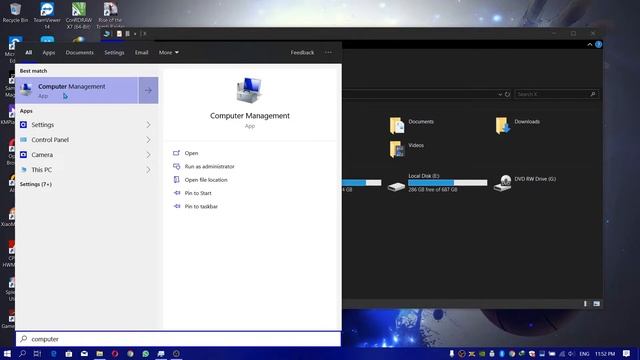
Task: Click the Settings app icon in results
Action: pyautogui.click(x=24, y=125)
